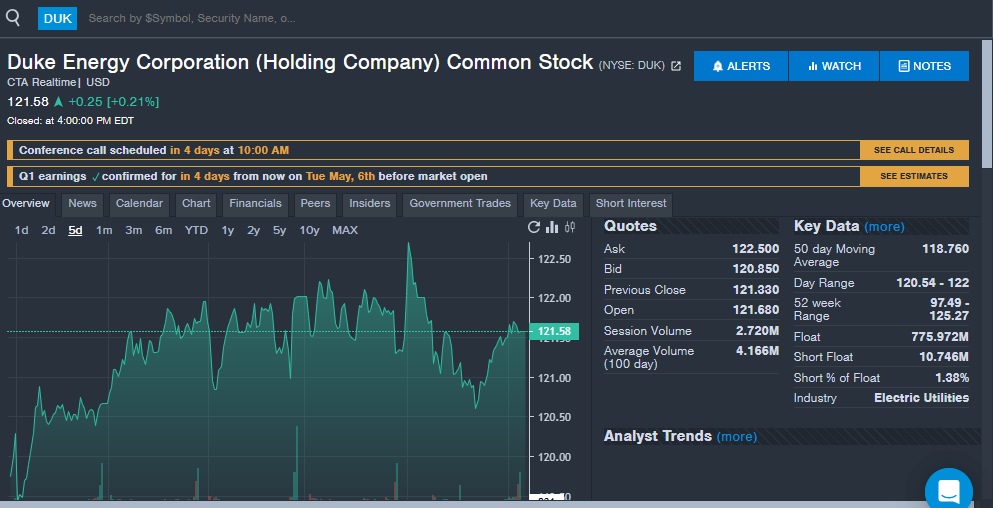Screen dimensions: 993x508
Task: Select the 1m chart range
Action: click(x=104, y=231)
